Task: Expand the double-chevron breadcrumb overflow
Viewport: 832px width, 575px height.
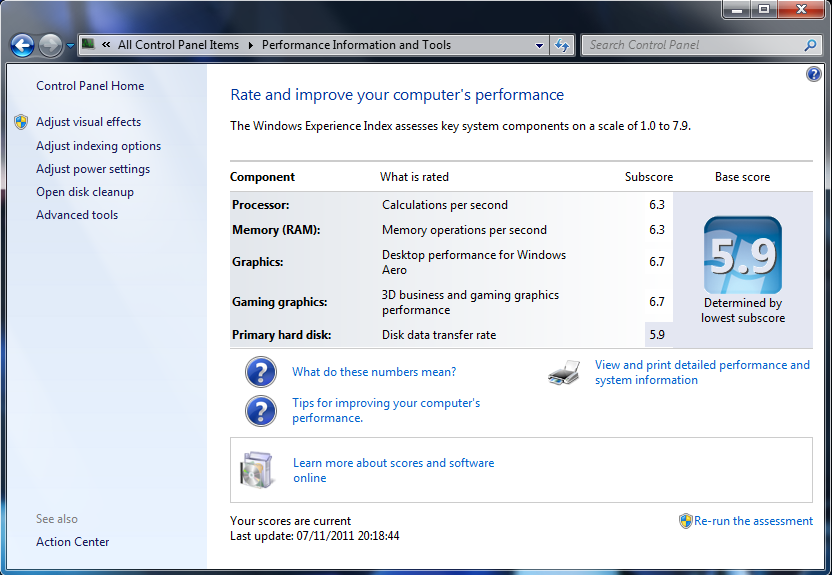Action: click(106, 45)
